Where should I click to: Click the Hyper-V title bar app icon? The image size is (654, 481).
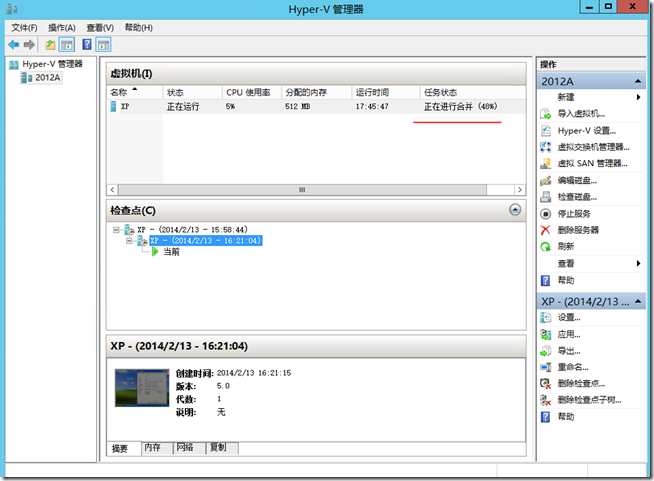[12, 9]
